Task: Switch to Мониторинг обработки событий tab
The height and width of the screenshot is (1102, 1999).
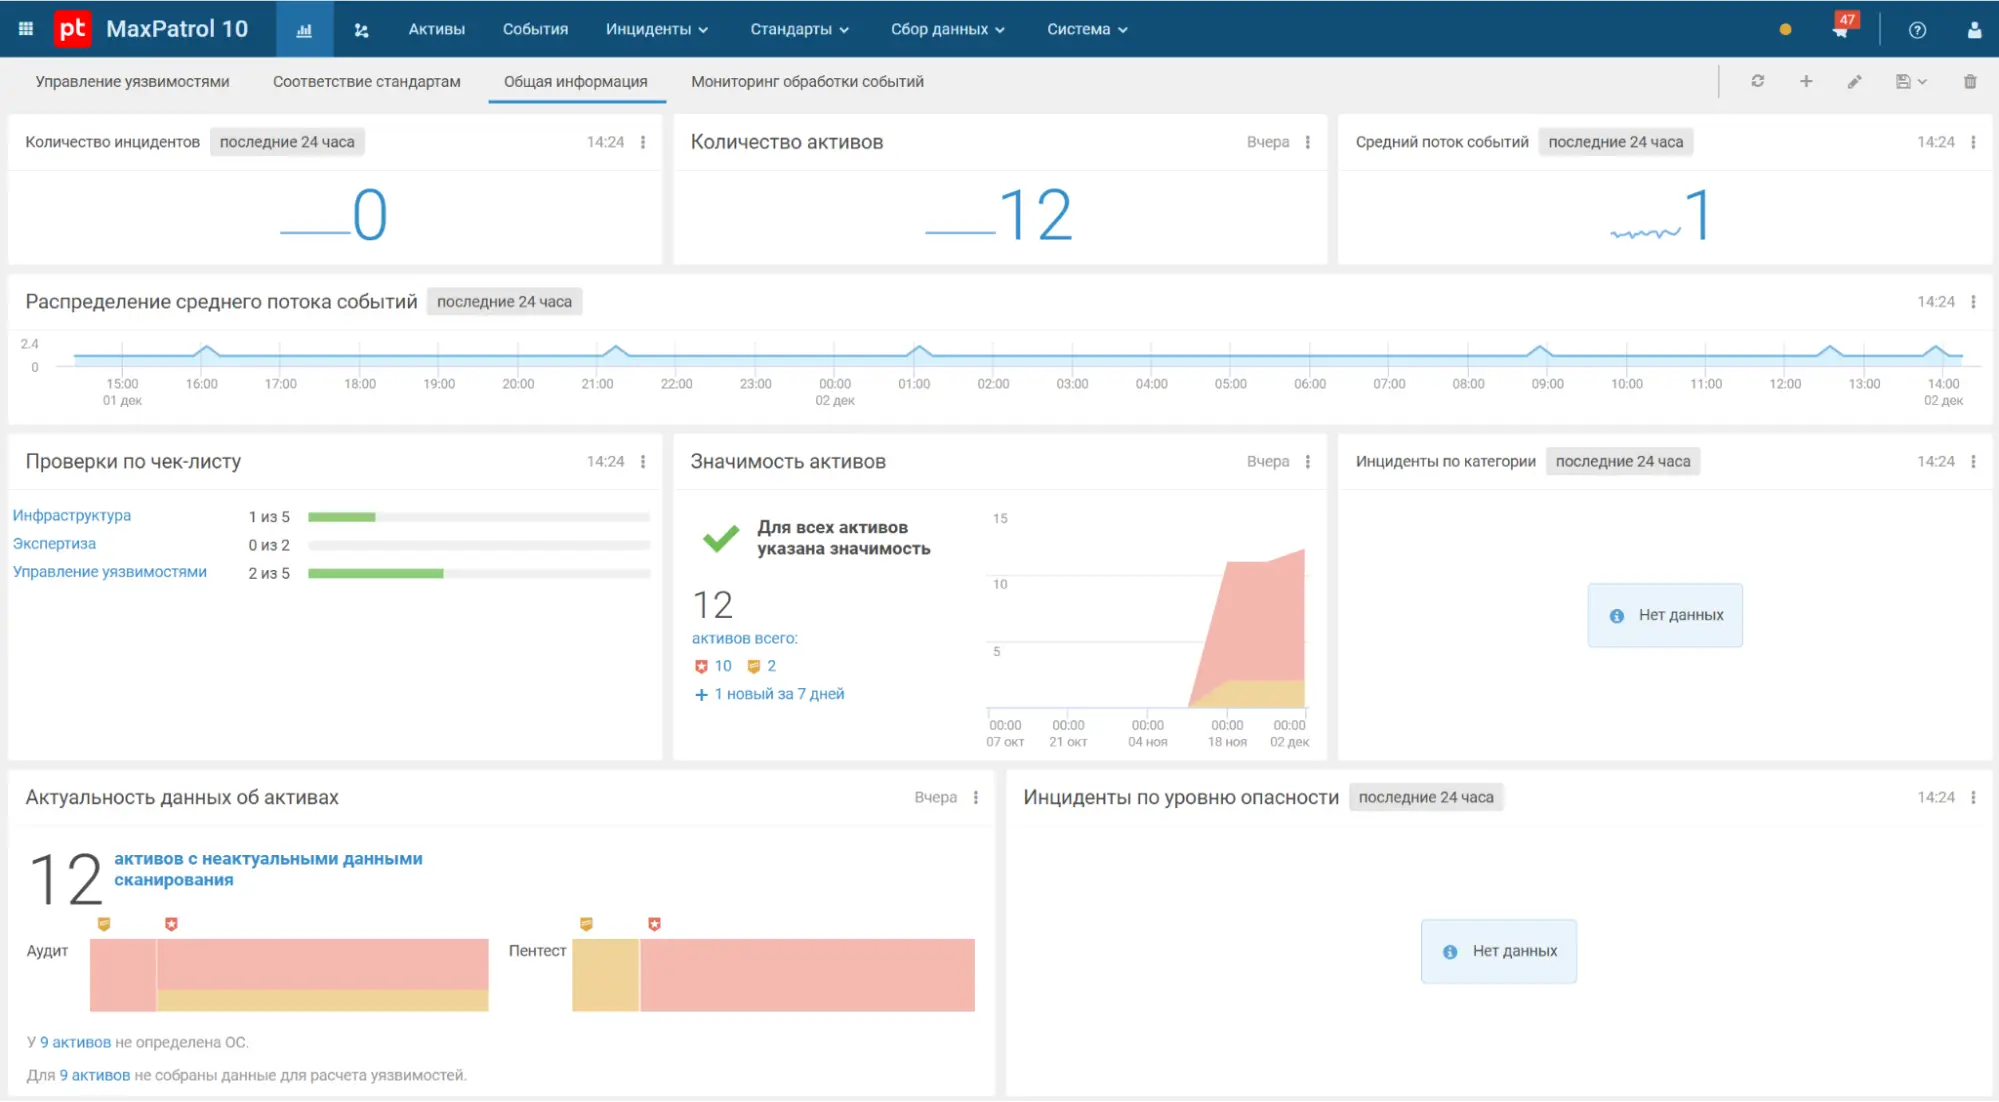Action: click(807, 81)
